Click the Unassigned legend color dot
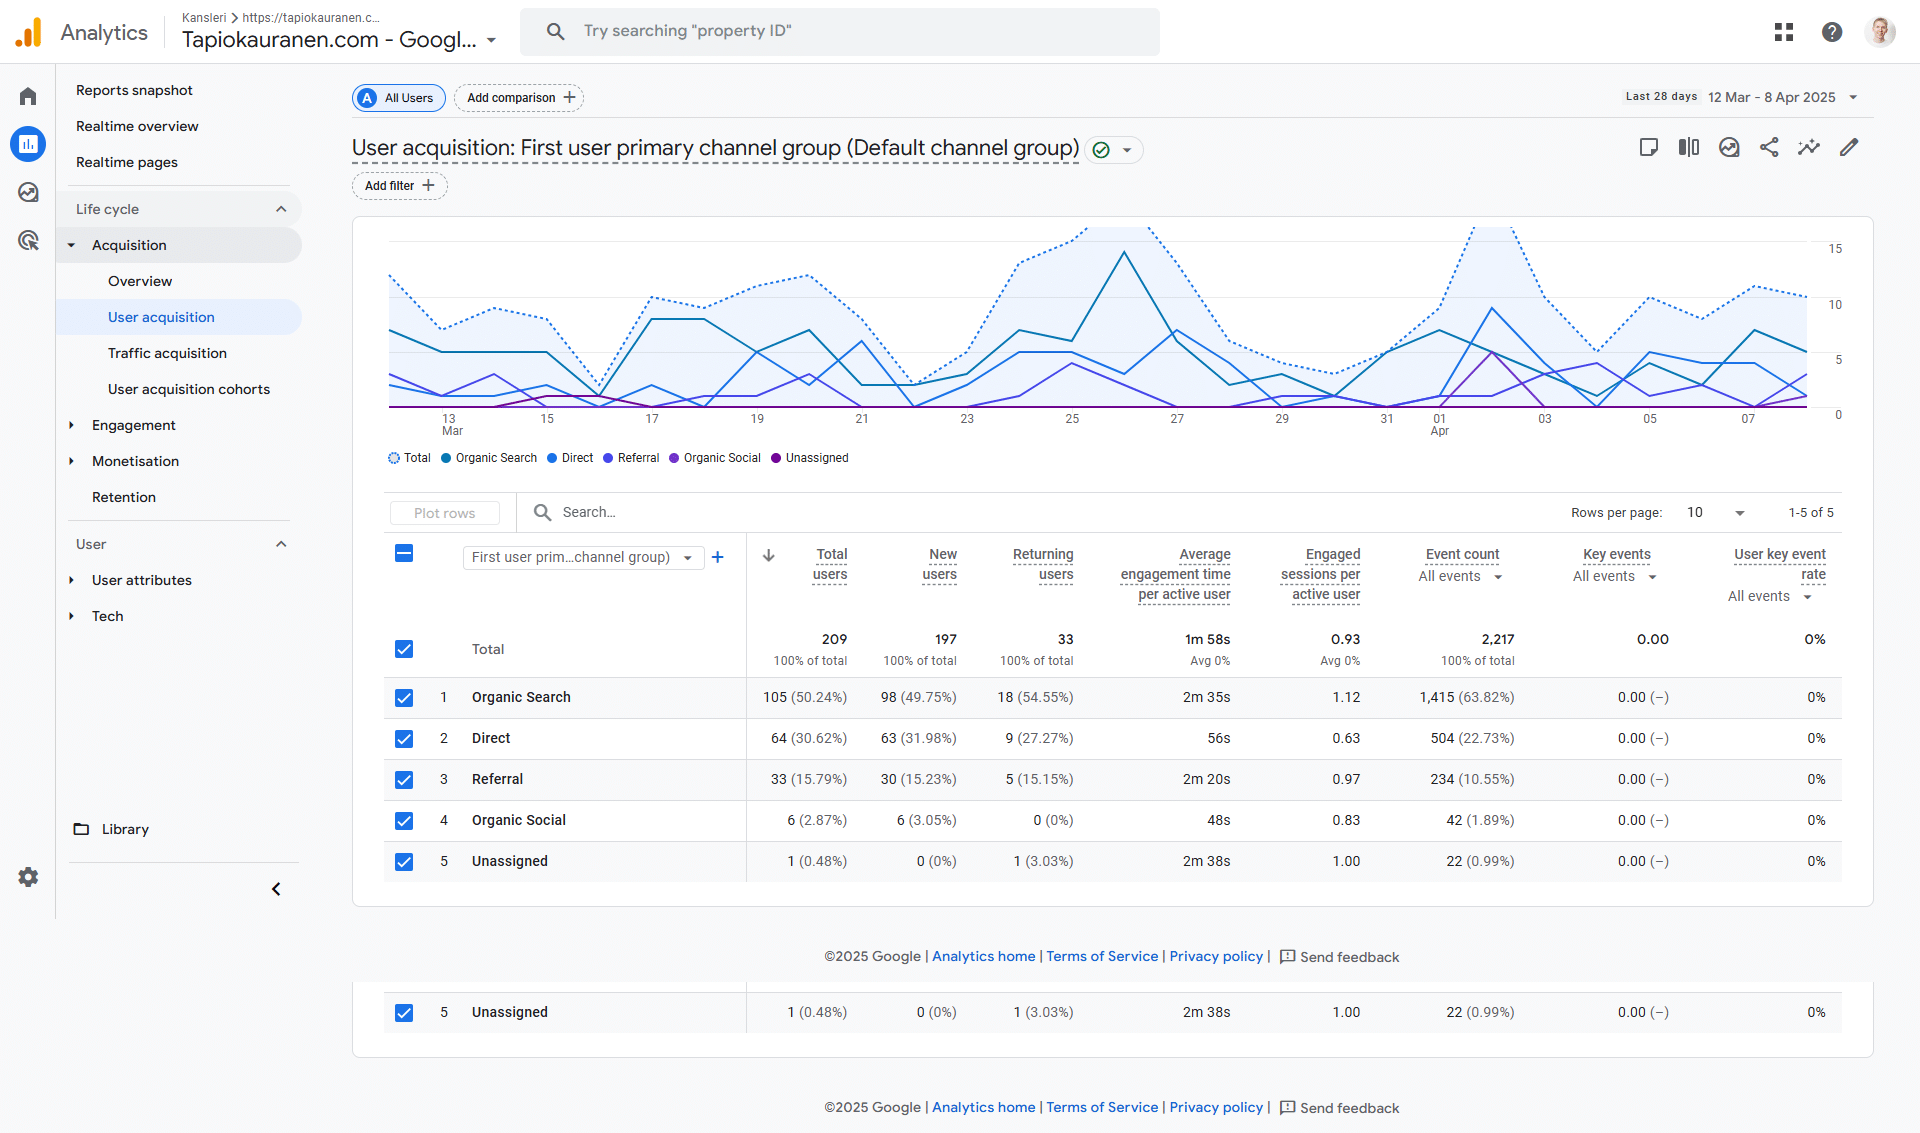 [776, 458]
